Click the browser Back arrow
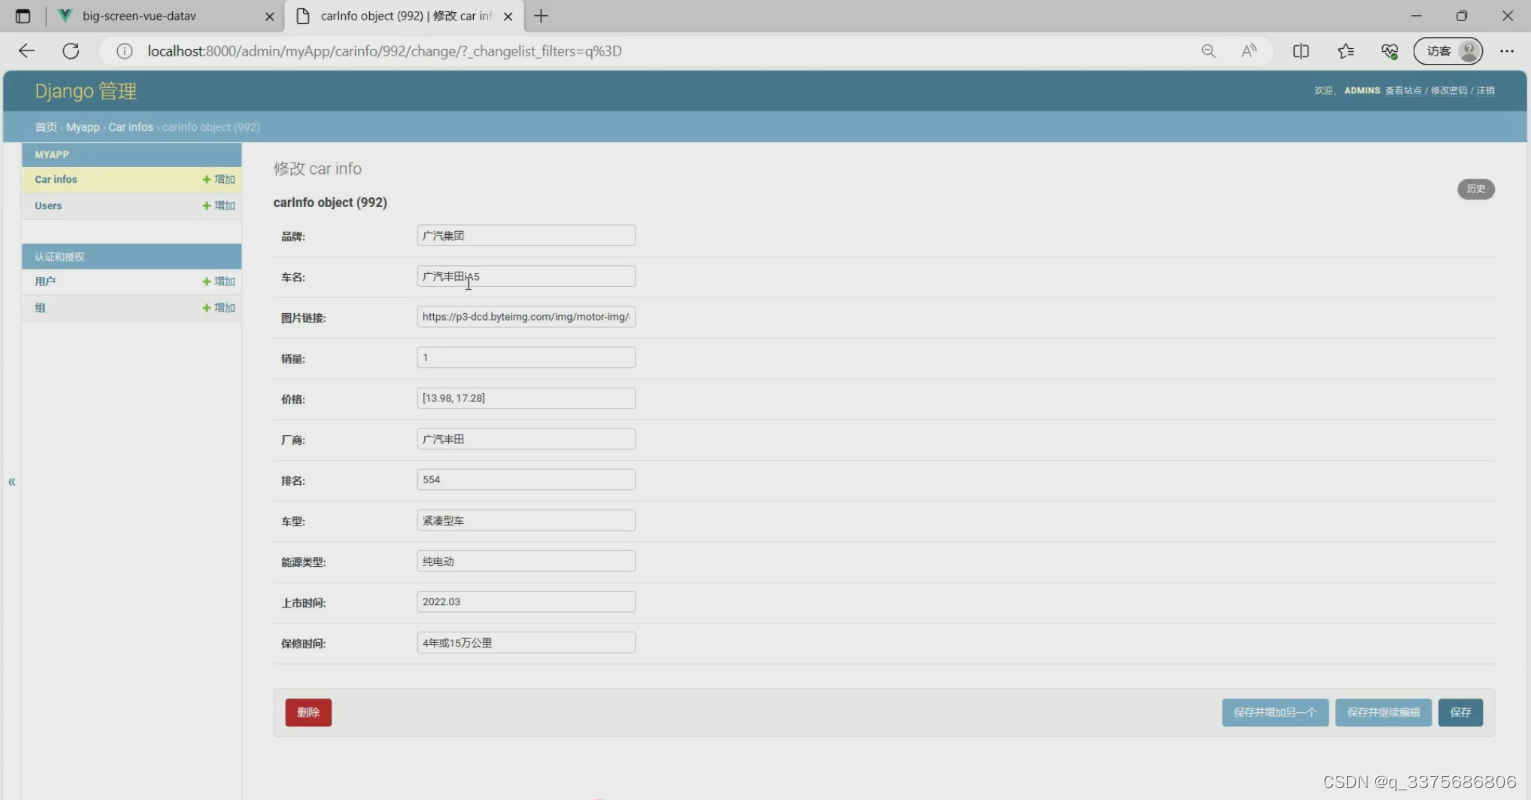Image resolution: width=1531 pixels, height=800 pixels. click(x=27, y=51)
